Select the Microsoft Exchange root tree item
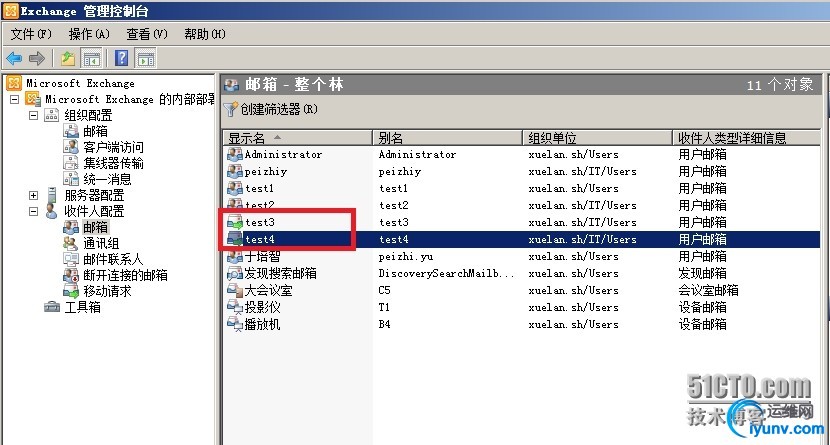 pyautogui.click(x=80, y=84)
